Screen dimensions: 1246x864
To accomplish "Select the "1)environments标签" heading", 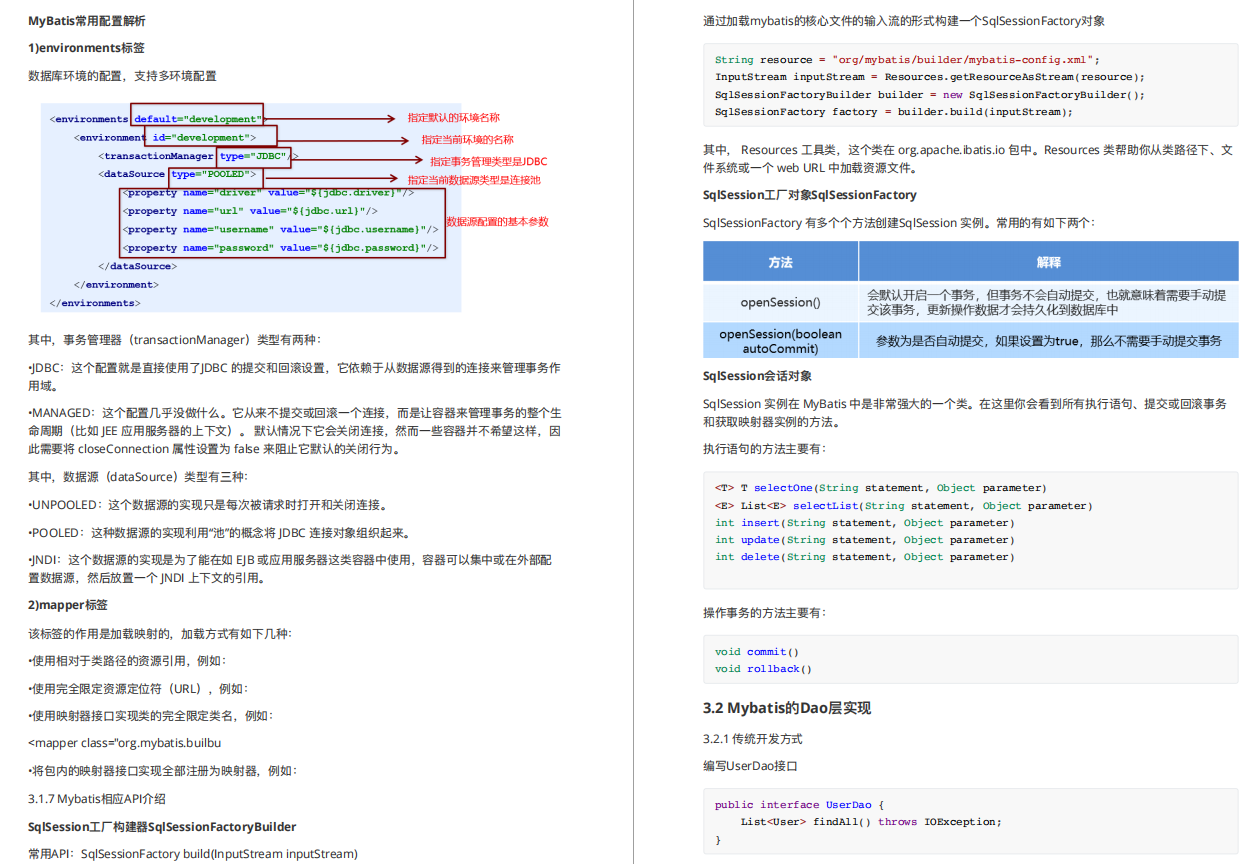I will tap(86, 48).
